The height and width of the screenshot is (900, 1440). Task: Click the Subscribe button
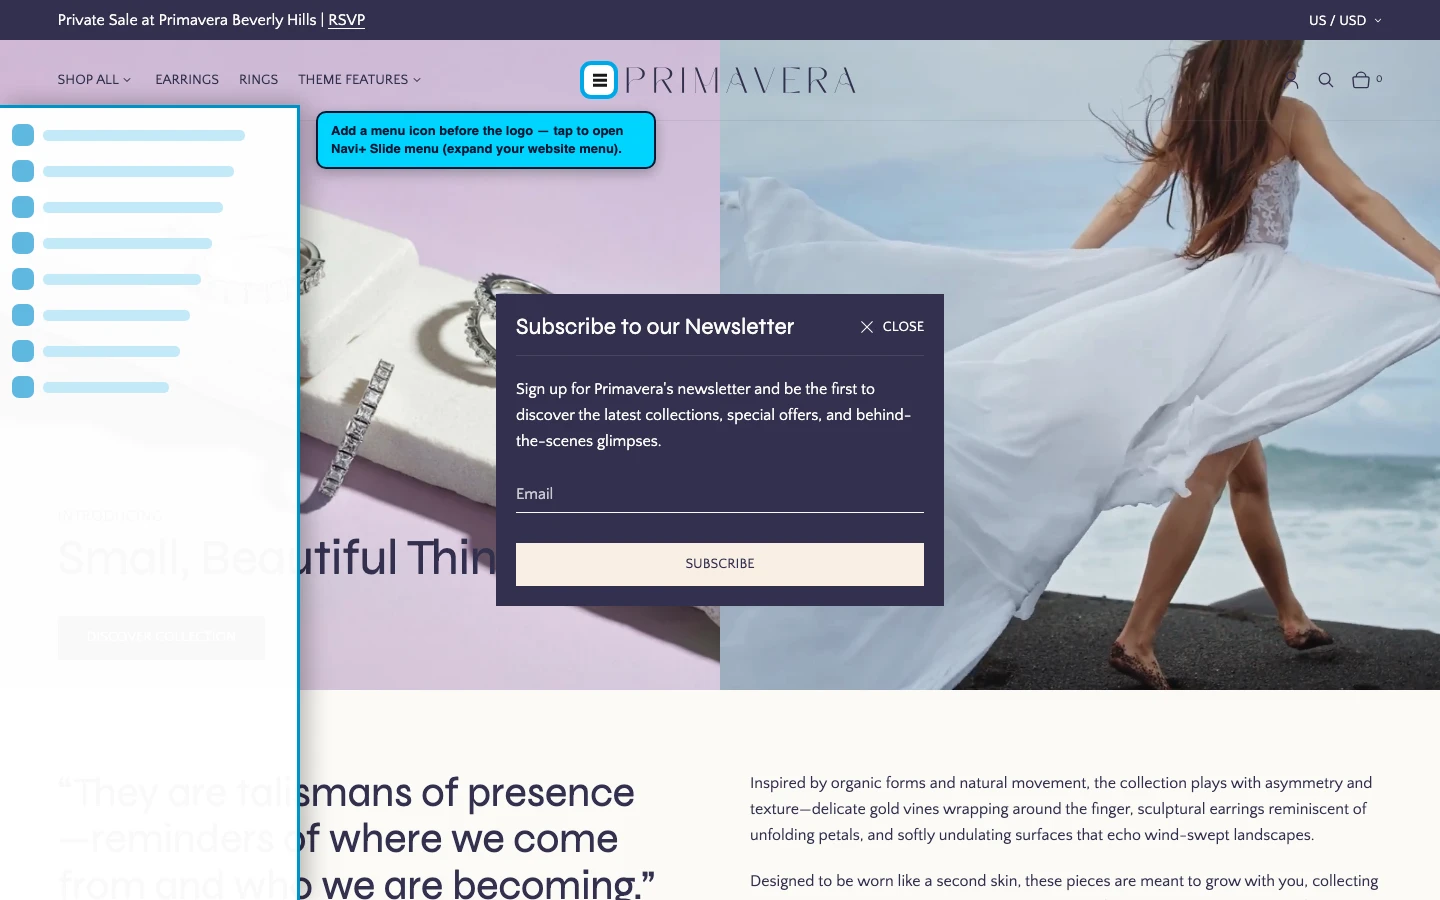(720, 564)
